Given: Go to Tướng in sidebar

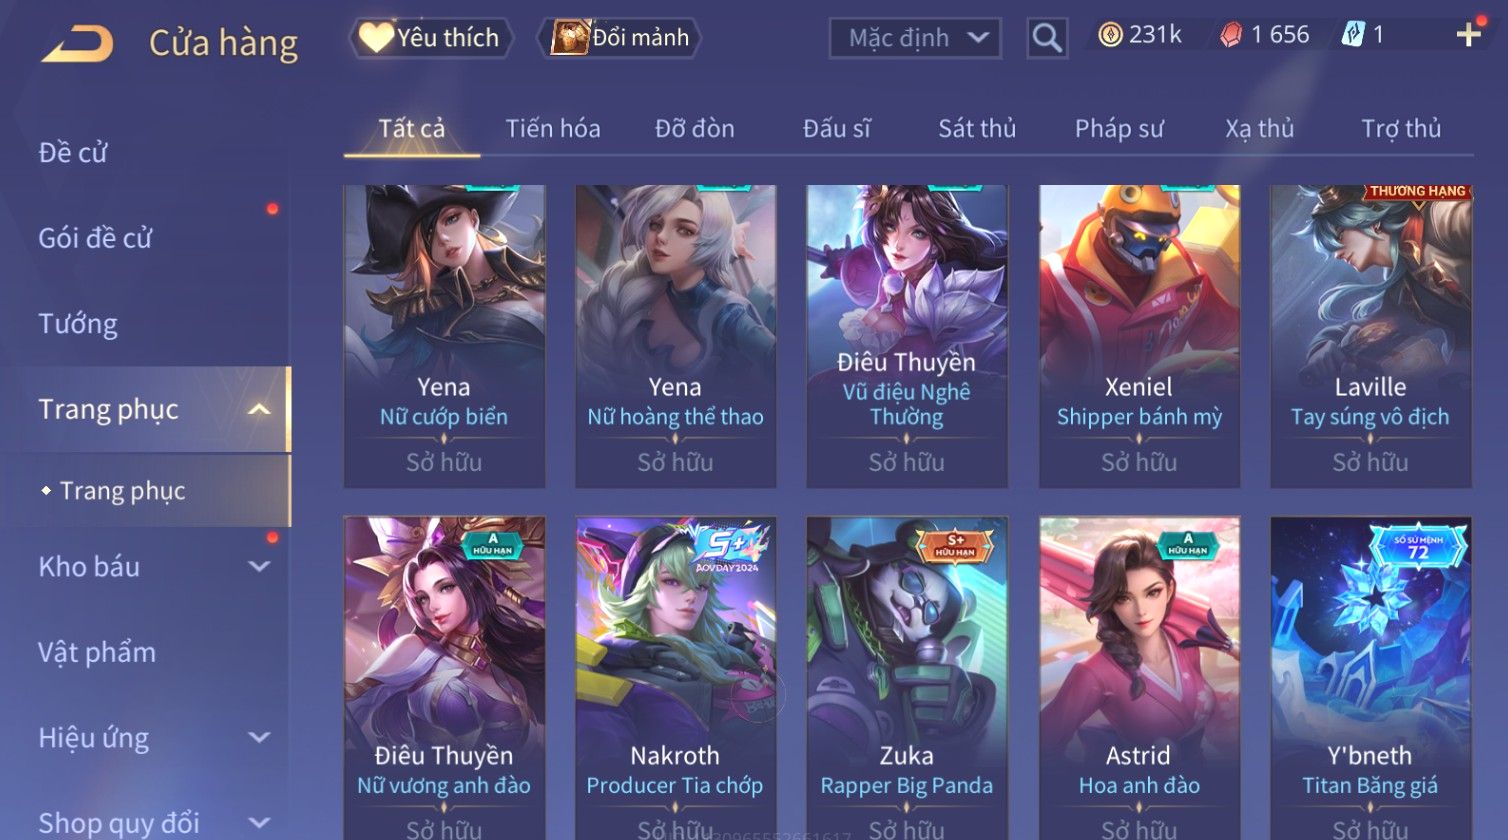Looking at the screenshot, I should (x=78, y=324).
